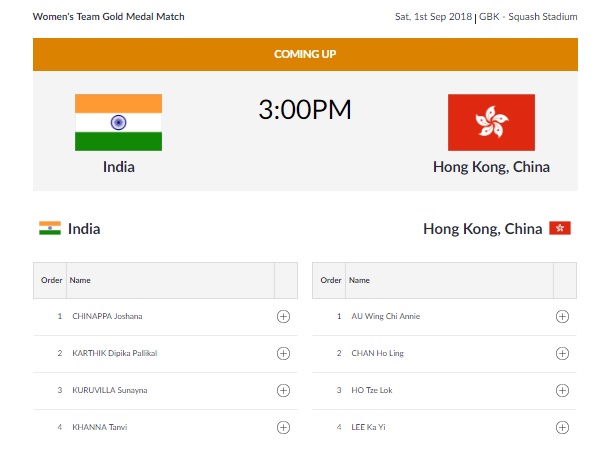This screenshot has height=453, width=603.
Task: Expand HO Tze Lok plus icon
Action: click(x=562, y=390)
